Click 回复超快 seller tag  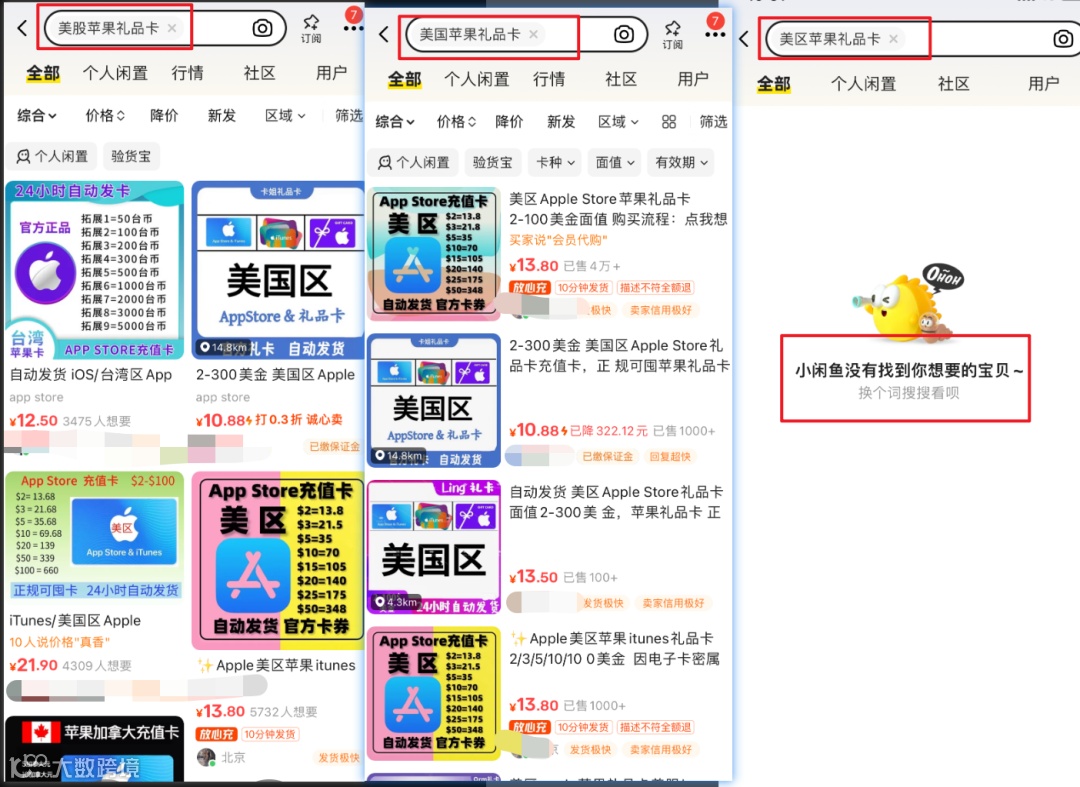point(670,457)
